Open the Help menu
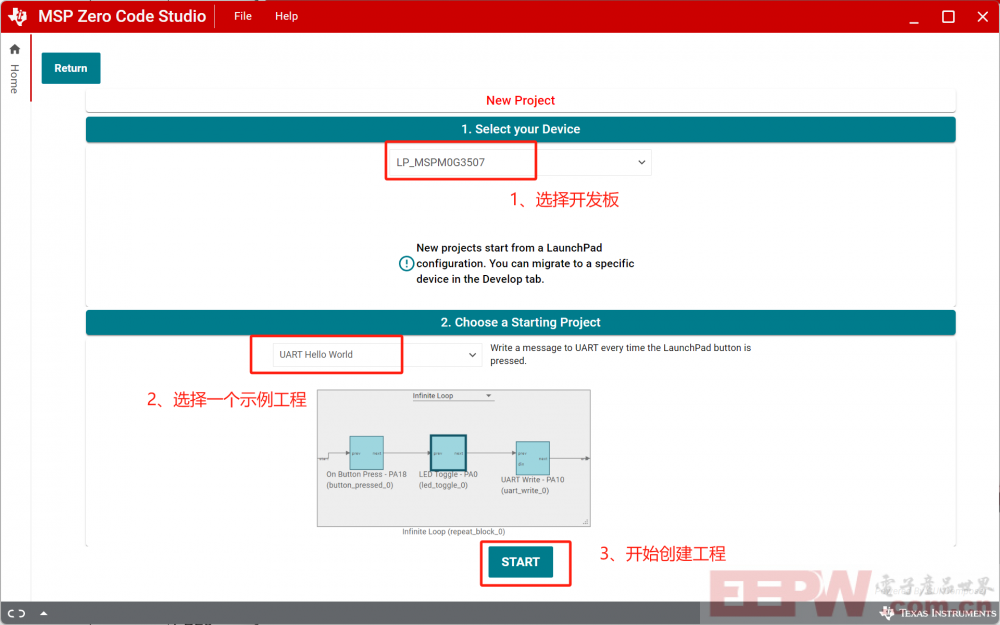The height and width of the screenshot is (625, 1000). [286, 16]
